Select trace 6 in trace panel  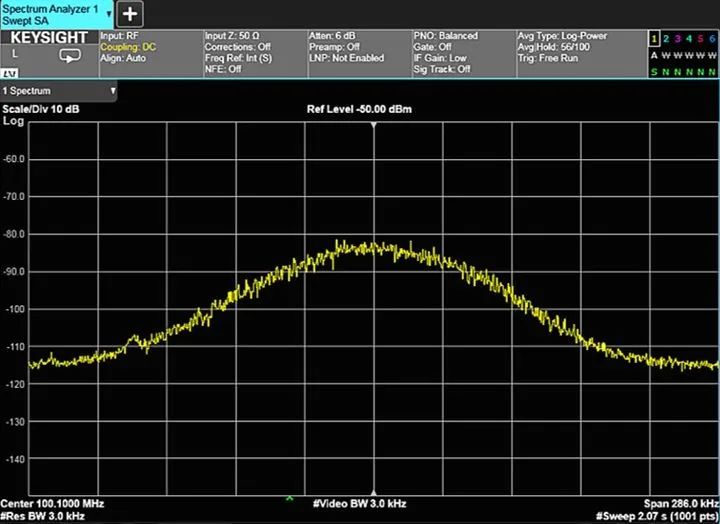[712, 38]
